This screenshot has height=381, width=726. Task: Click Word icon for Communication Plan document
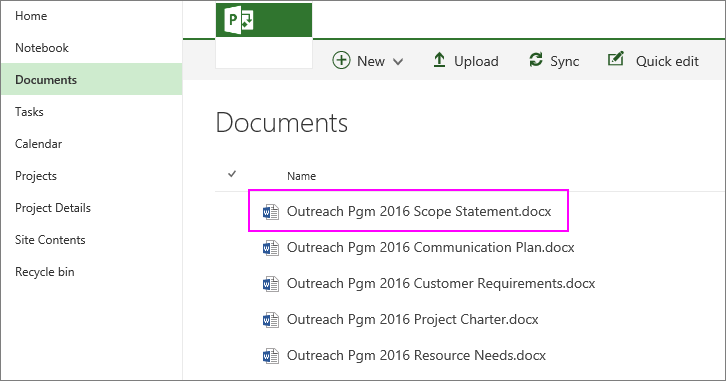270,248
